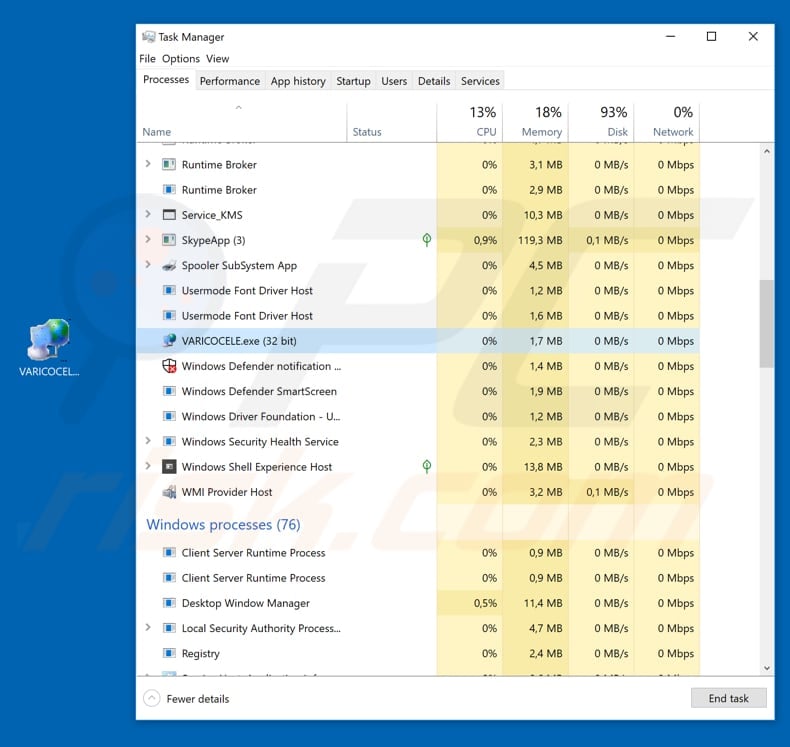This screenshot has height=747, width=790.
Task: Click the 119,3 MB memory value for SkypeApp
Action: (x=540, y=240)
